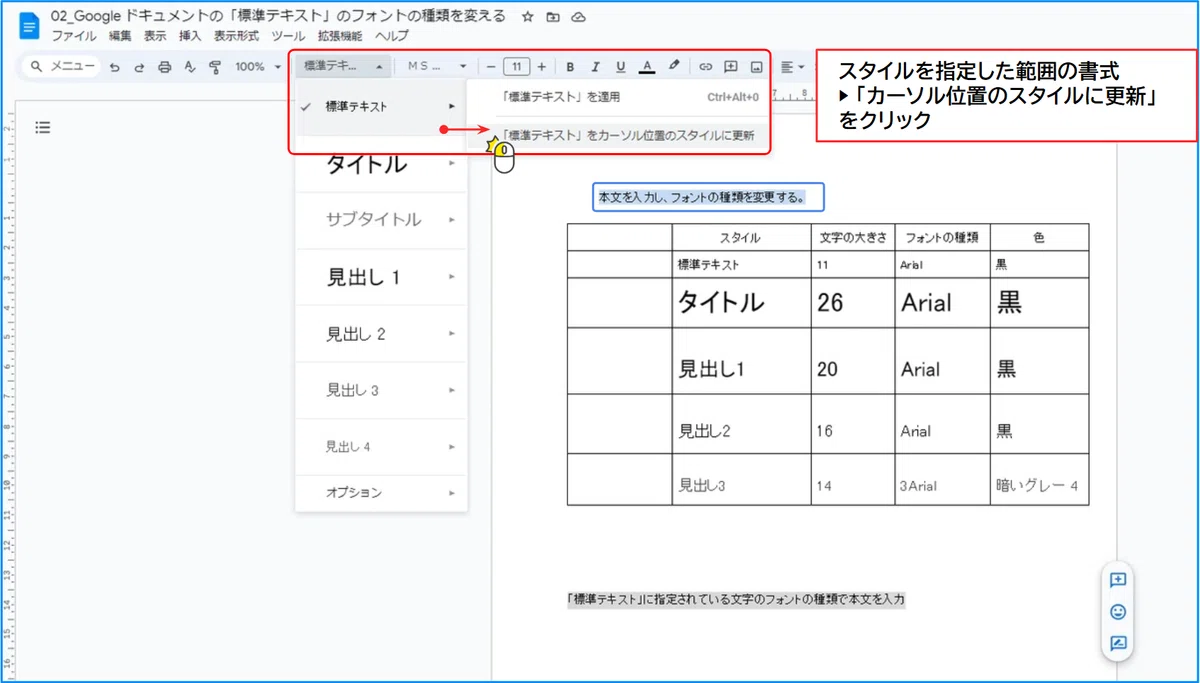Show the document outline

click(x=43, y=127)
